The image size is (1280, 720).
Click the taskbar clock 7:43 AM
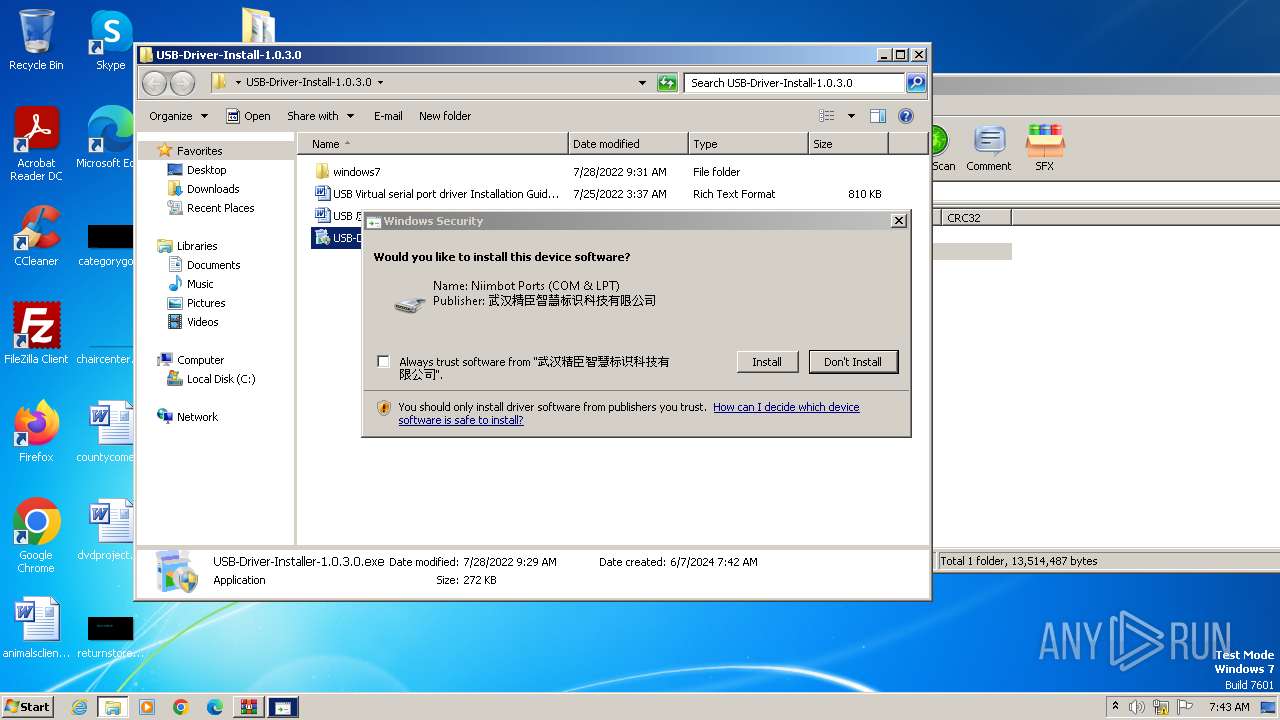pyautogui.click(x=1229, y=707)
